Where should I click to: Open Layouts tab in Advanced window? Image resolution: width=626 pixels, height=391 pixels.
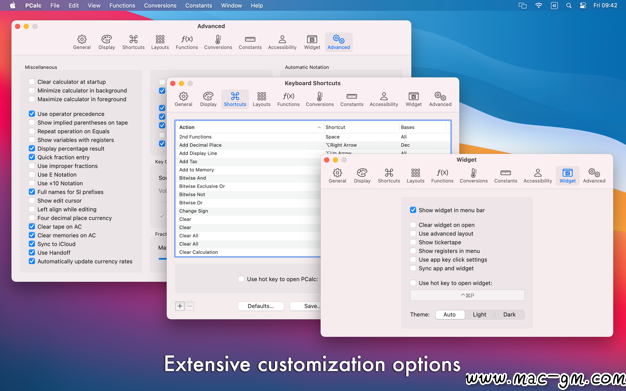tap(160, 42)
